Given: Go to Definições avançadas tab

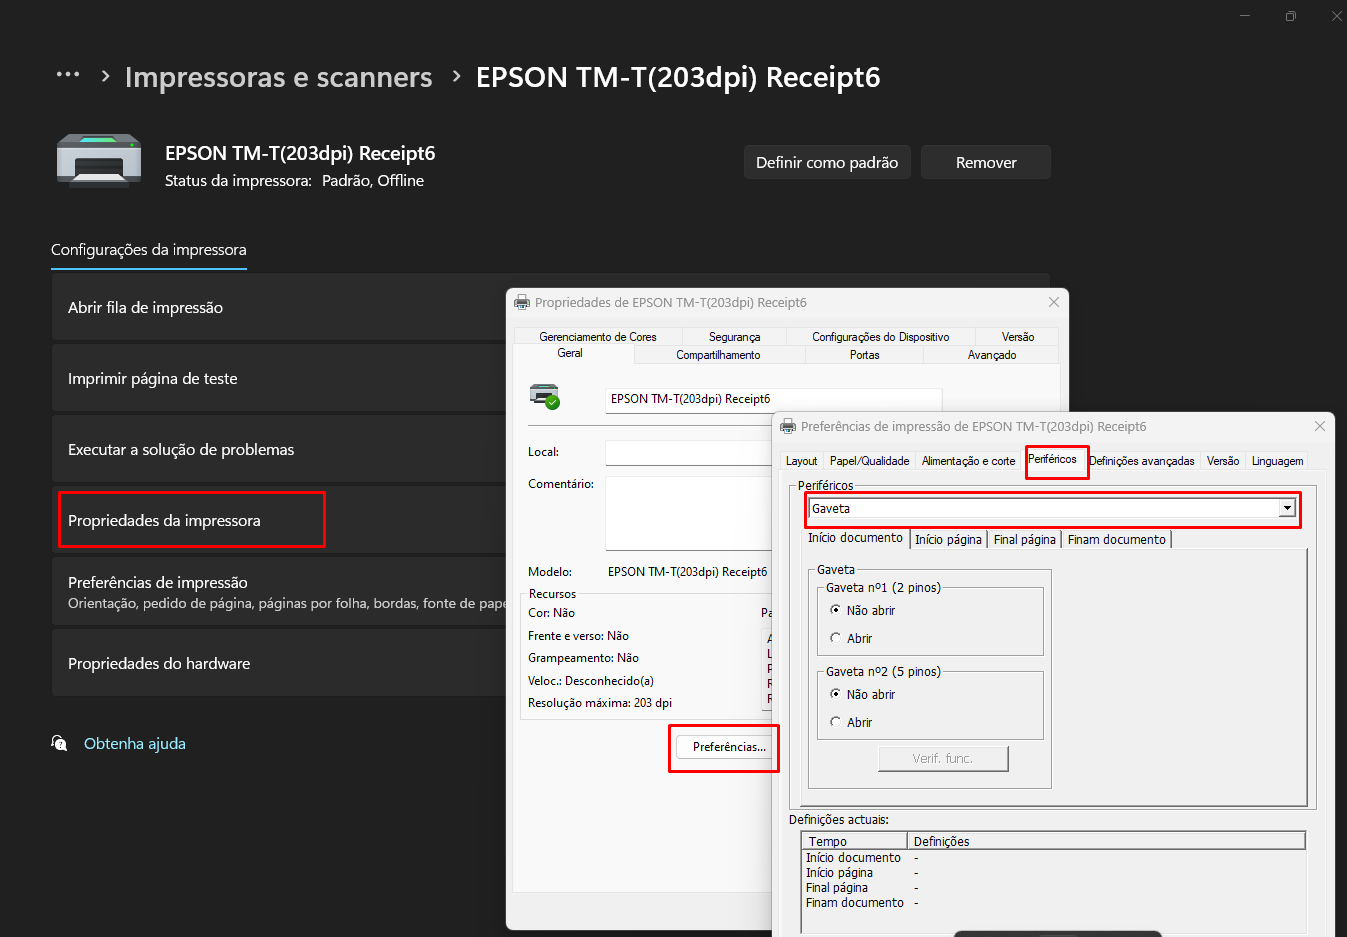Looking at the screenshot, I should [1141, 461].
